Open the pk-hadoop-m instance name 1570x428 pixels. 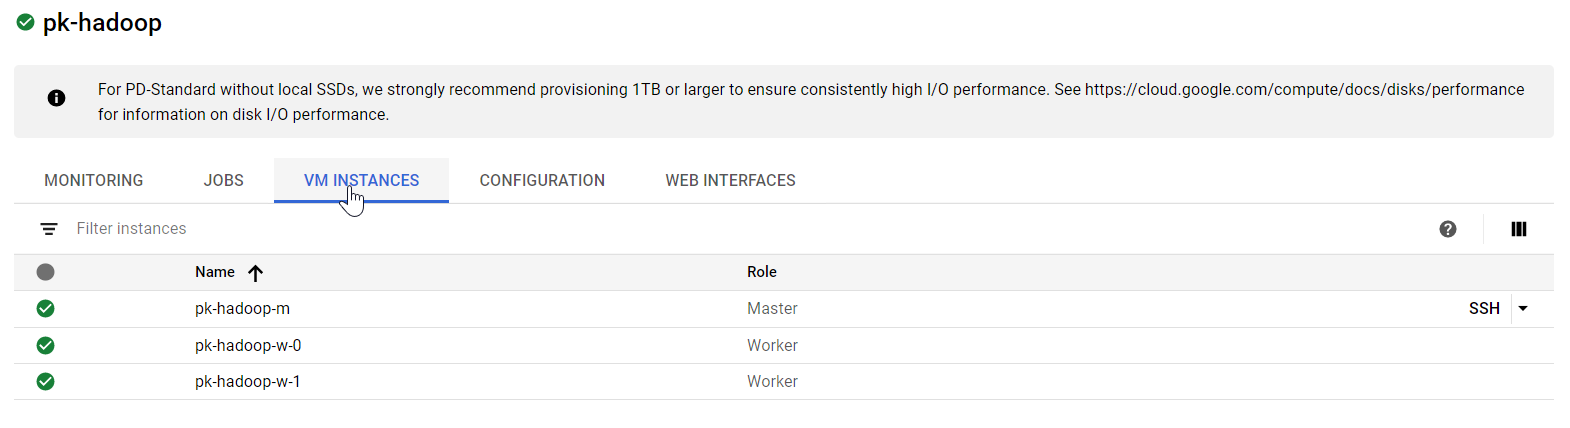tap(242, 308)
